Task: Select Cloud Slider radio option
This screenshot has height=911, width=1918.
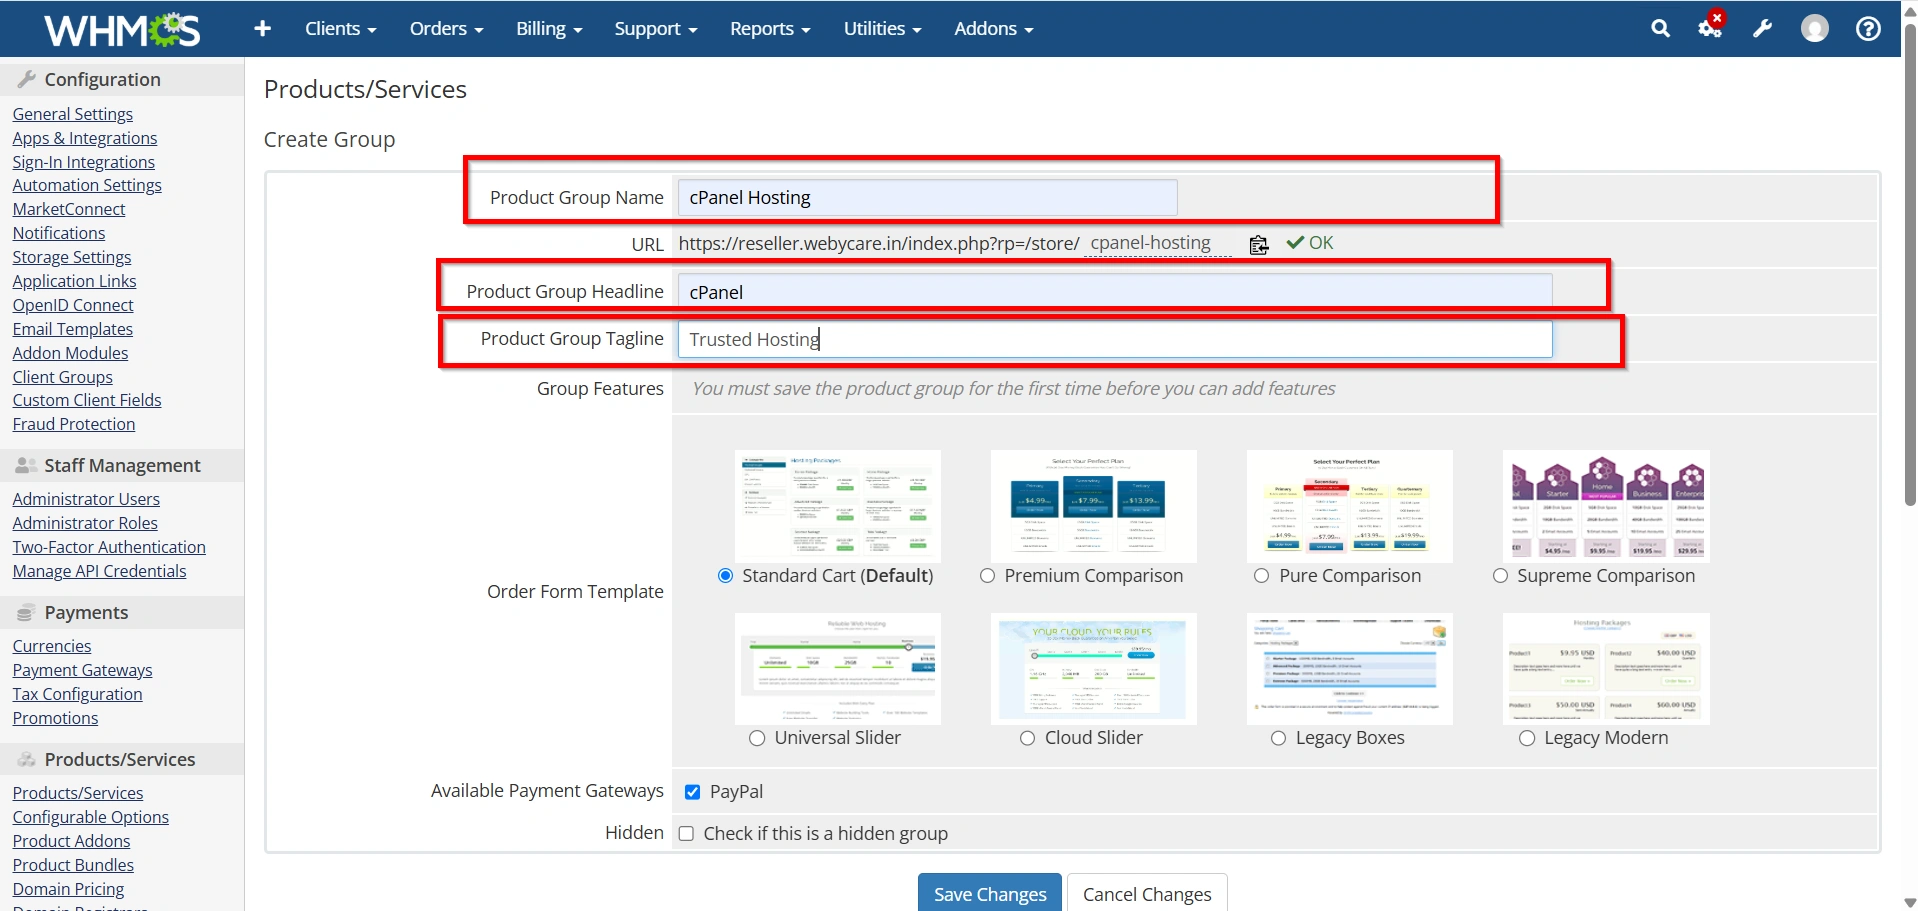Action: 1027,738
